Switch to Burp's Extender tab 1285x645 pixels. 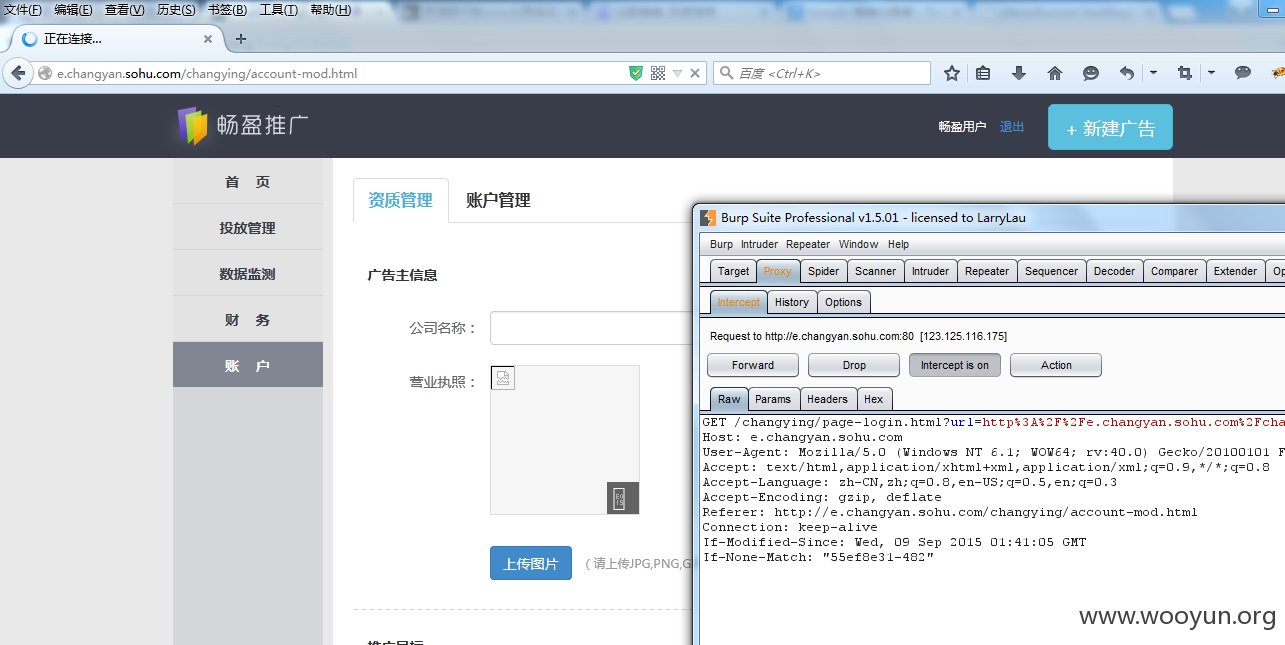(1235, 271)
